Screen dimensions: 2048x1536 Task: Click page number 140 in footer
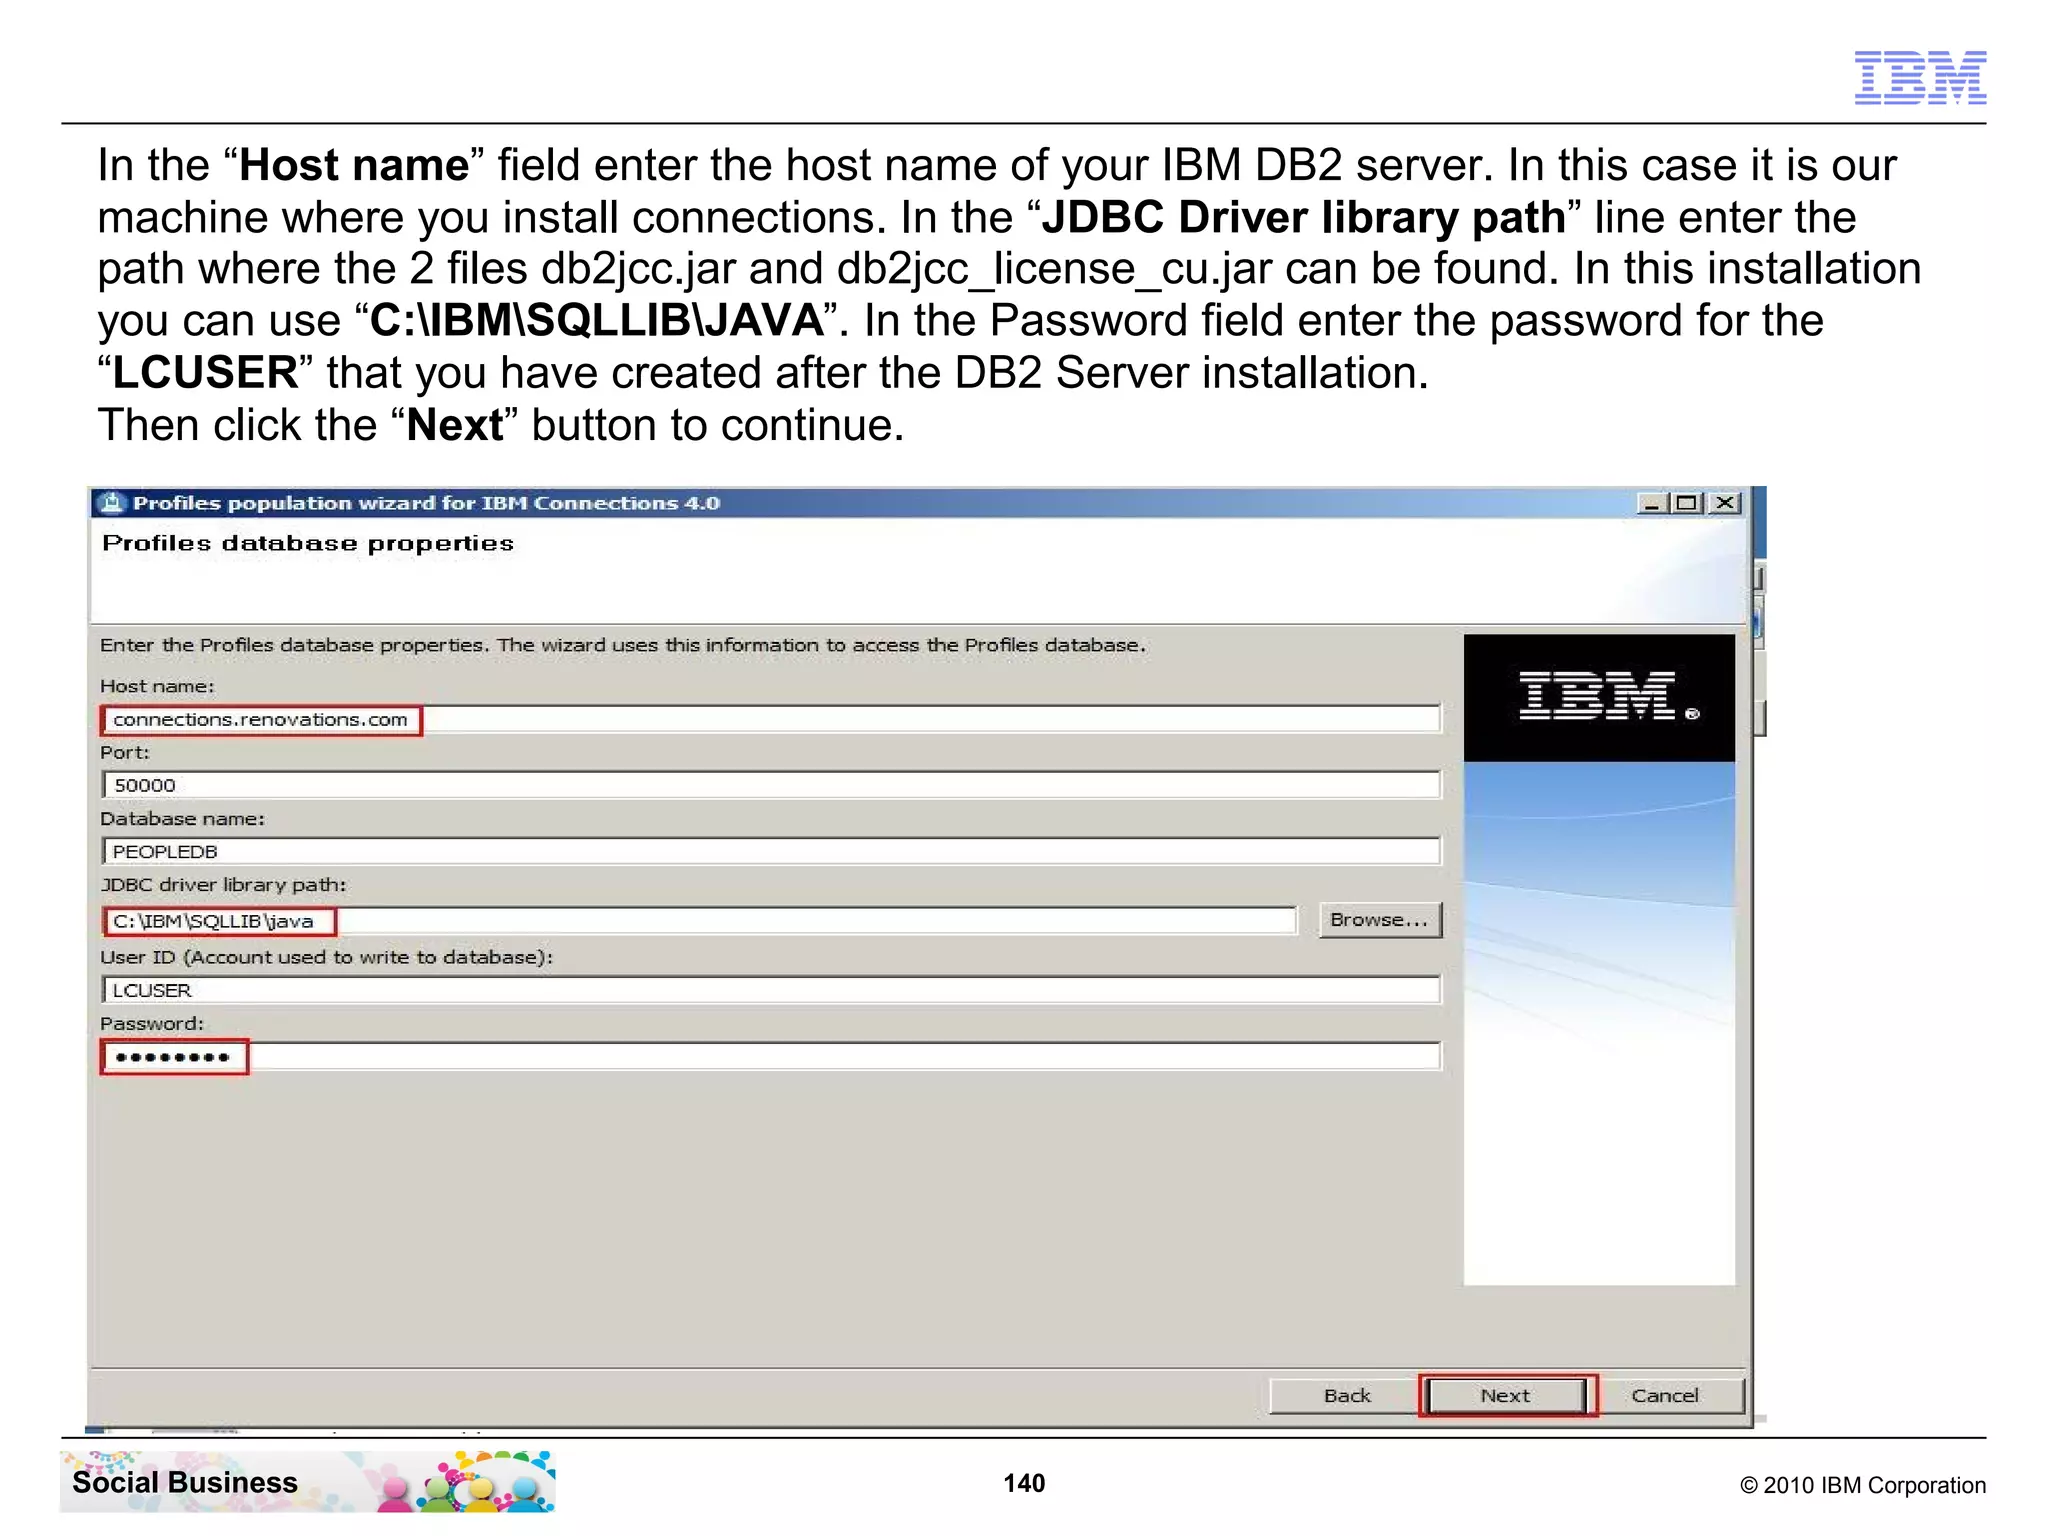(1024, 1483)
